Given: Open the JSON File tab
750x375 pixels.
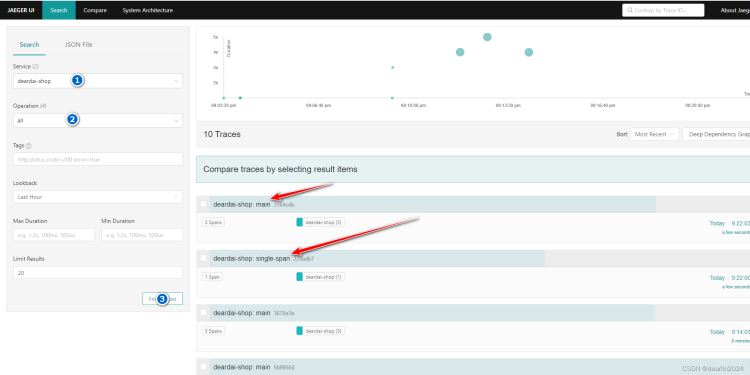Looking at the screenshot, I should [x=79, y=44].
